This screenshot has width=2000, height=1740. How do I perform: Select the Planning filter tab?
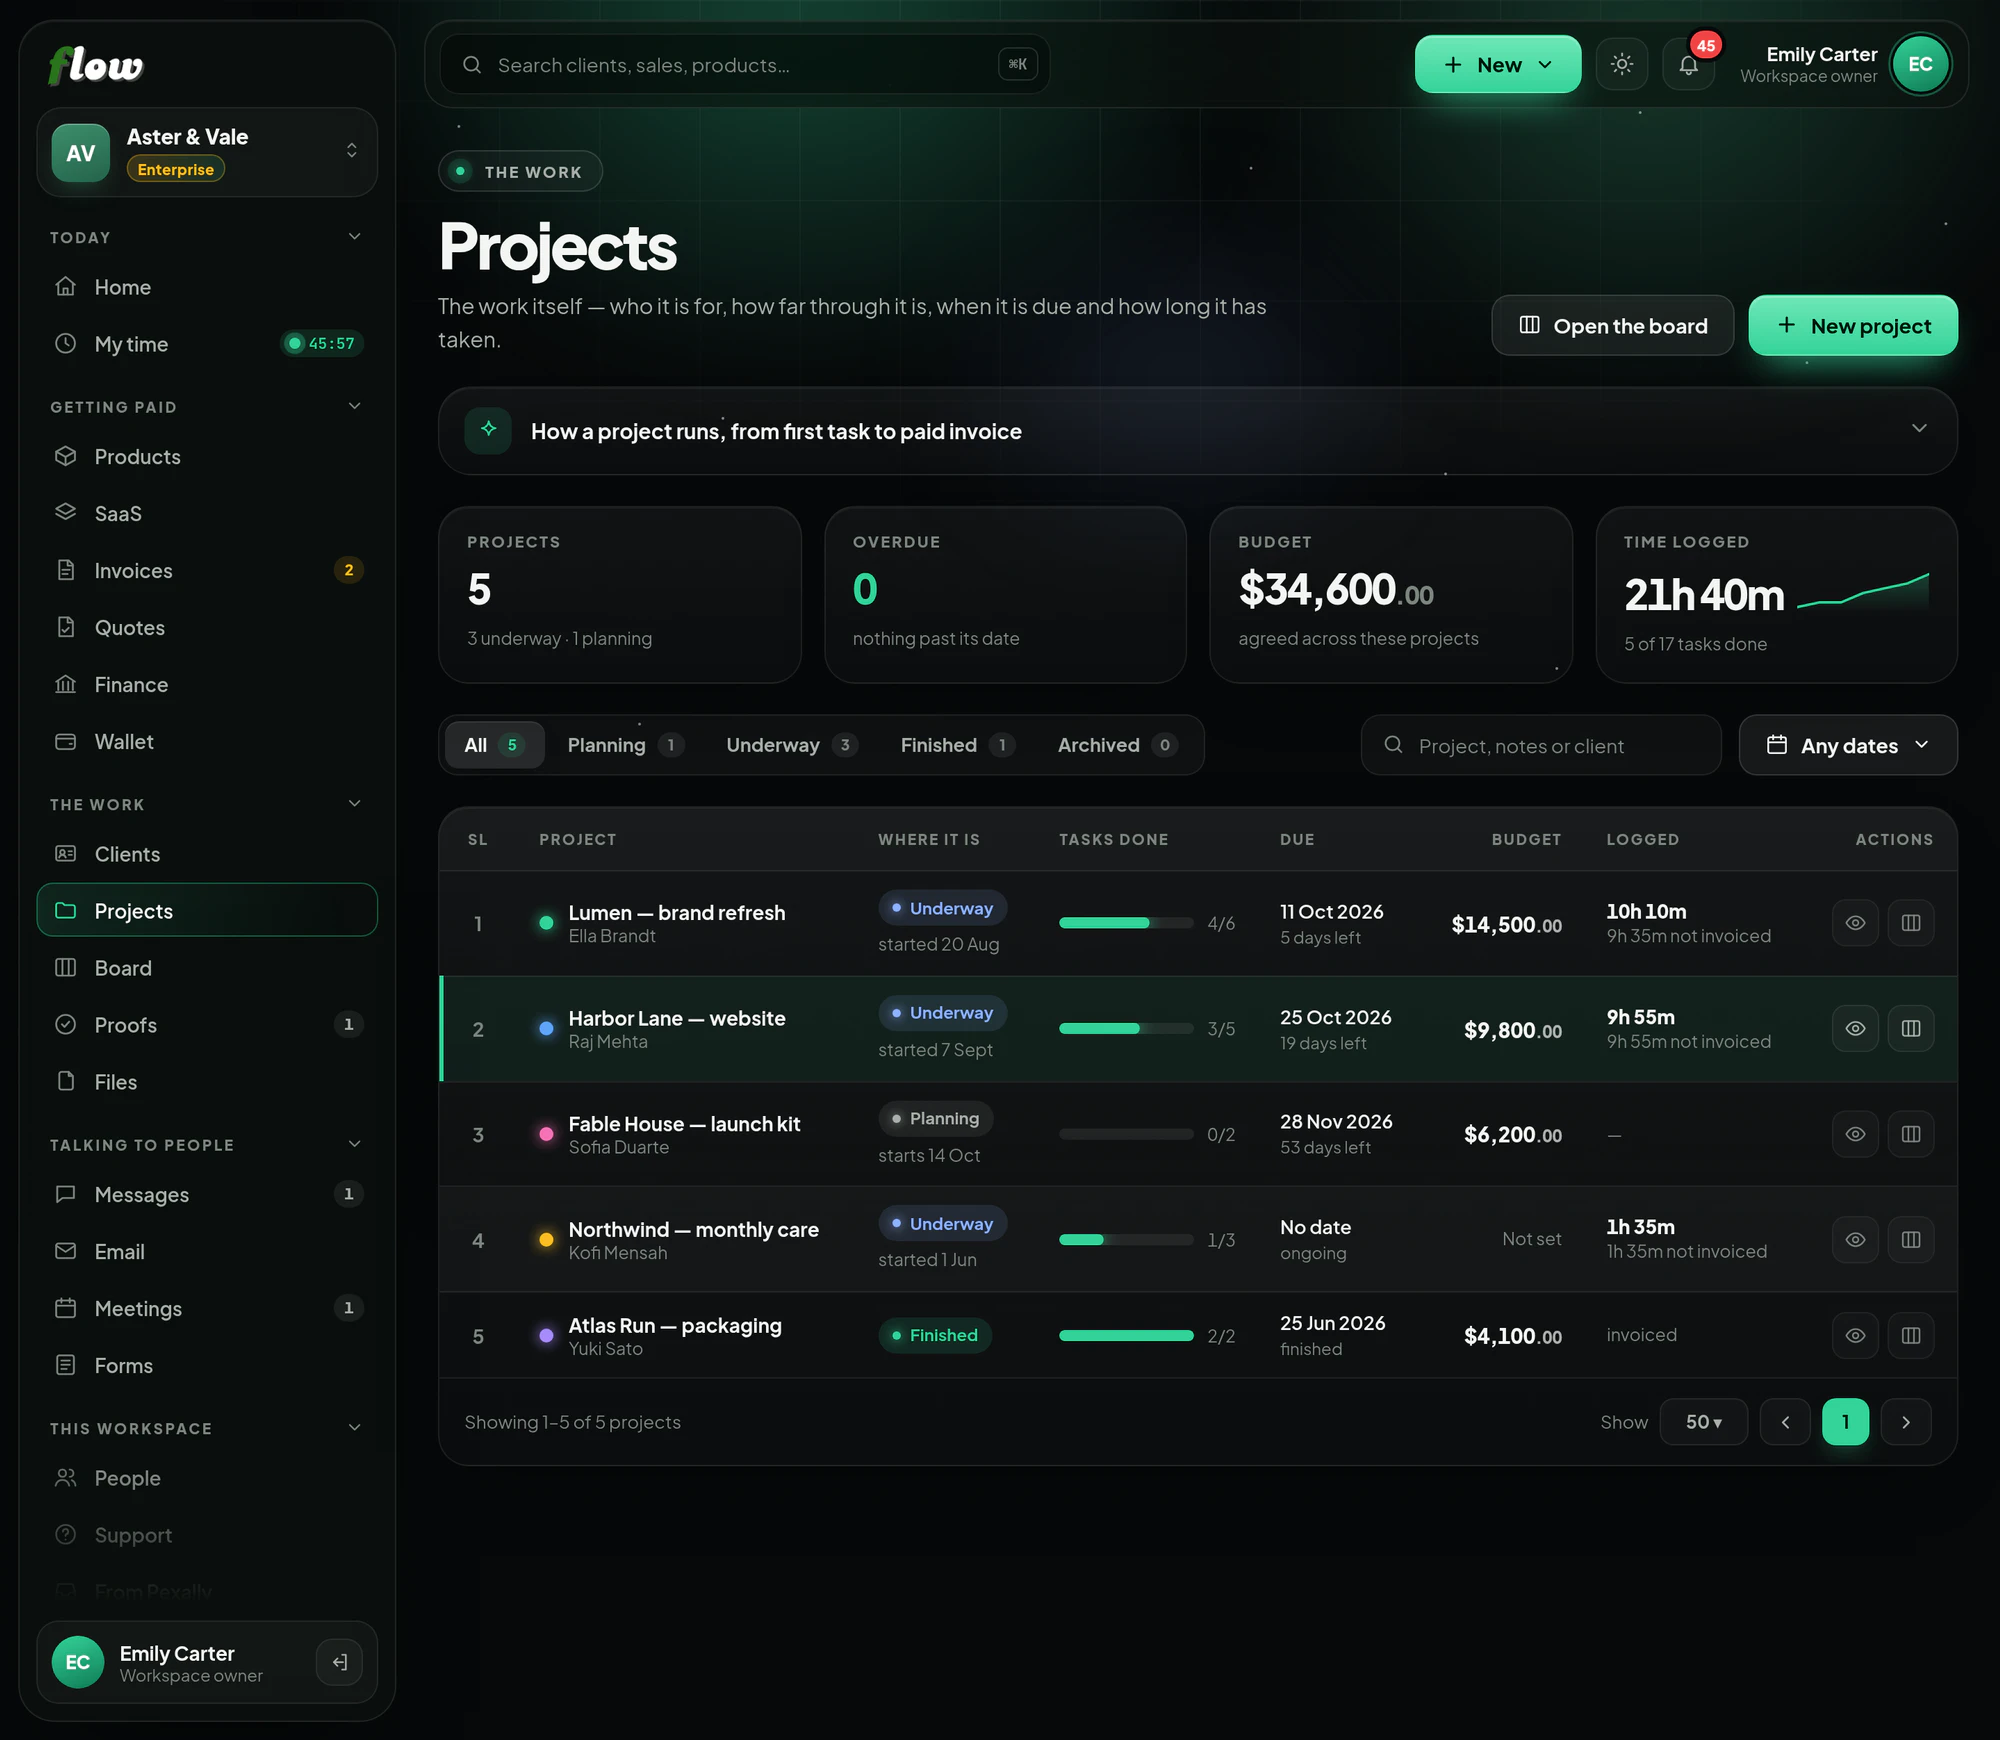pyautogui.click(x=625, y=745)
